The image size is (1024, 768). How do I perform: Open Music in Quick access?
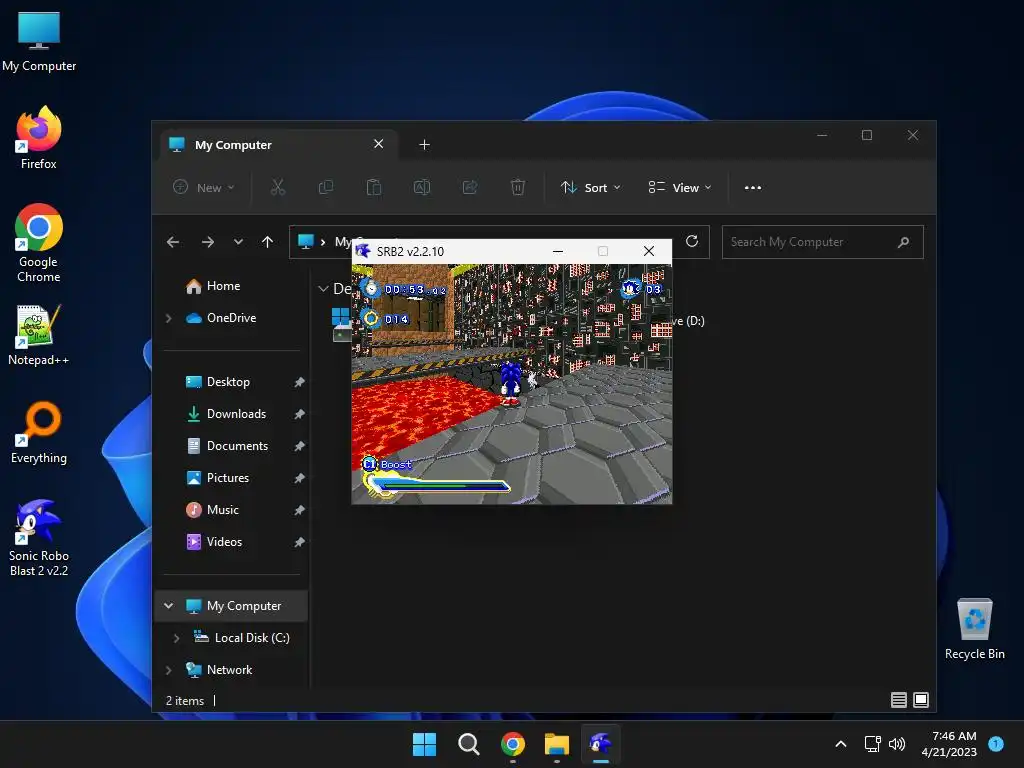(x=213, y=510)
